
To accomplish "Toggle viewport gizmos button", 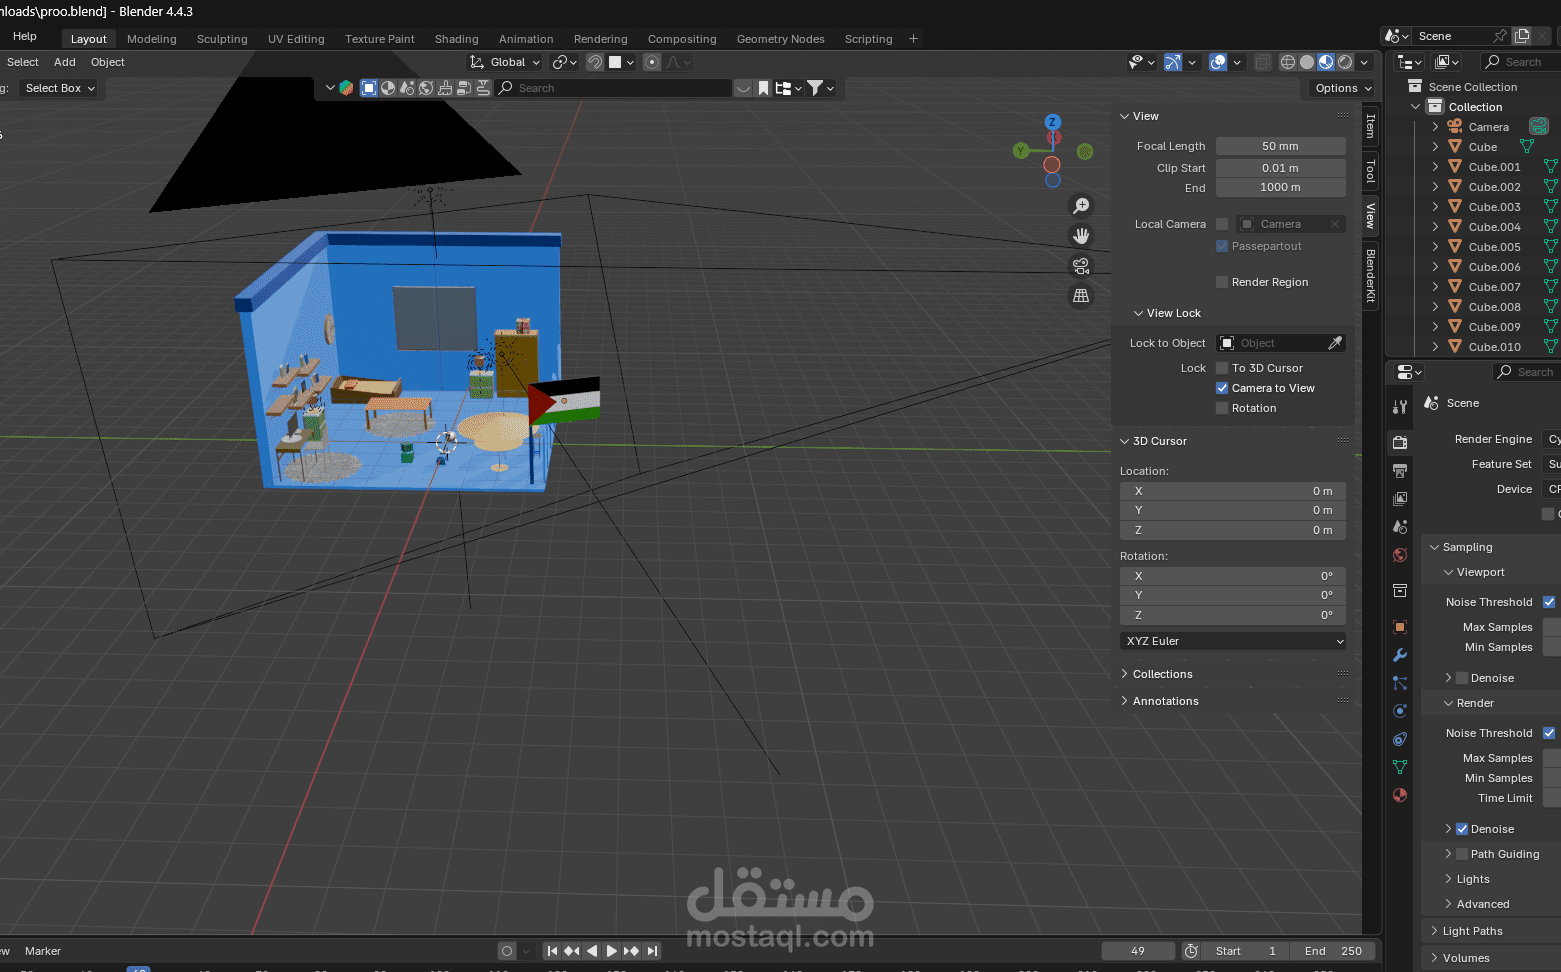I will point(1173,62).
